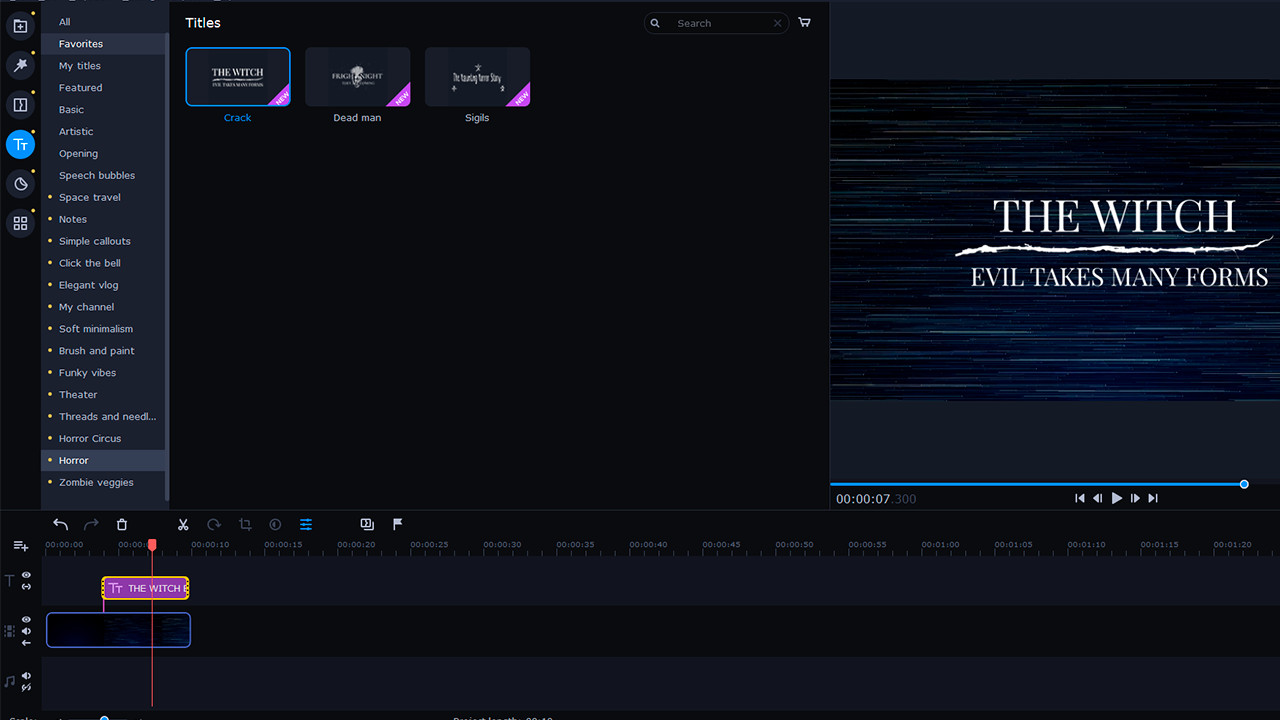The height and width of the screenshot is (720, 1280).
Task: Add a timeline marker with the flag icon
Action: coord(397,524)
